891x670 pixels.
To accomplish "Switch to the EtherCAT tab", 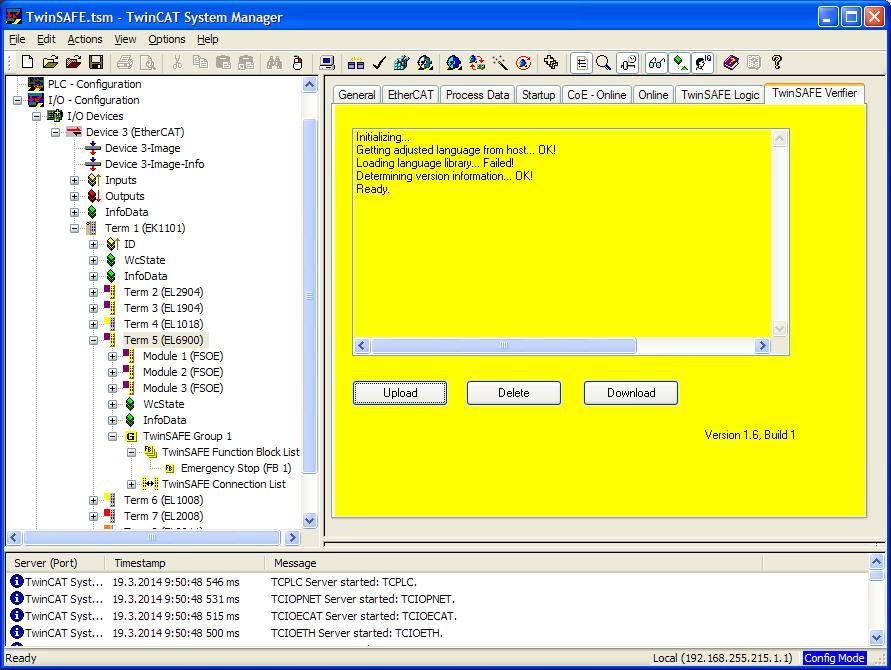I will click(x=410, y=95).
